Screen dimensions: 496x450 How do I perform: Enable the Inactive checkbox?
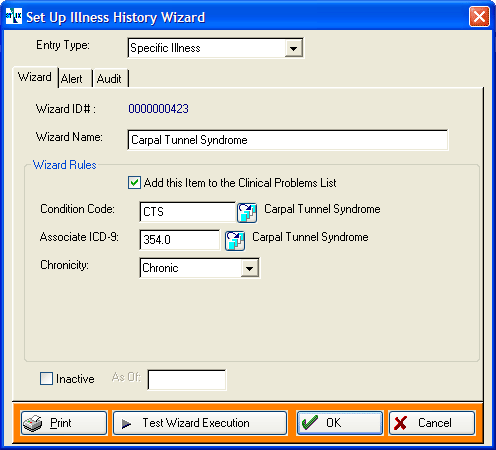(46, 379)
